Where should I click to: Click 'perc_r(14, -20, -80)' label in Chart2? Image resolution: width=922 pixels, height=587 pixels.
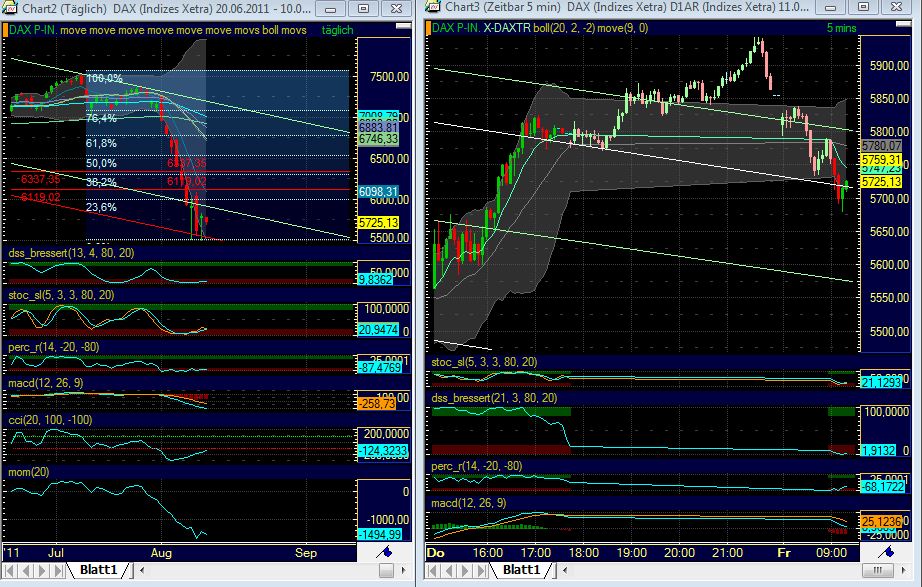click(54, 347)
